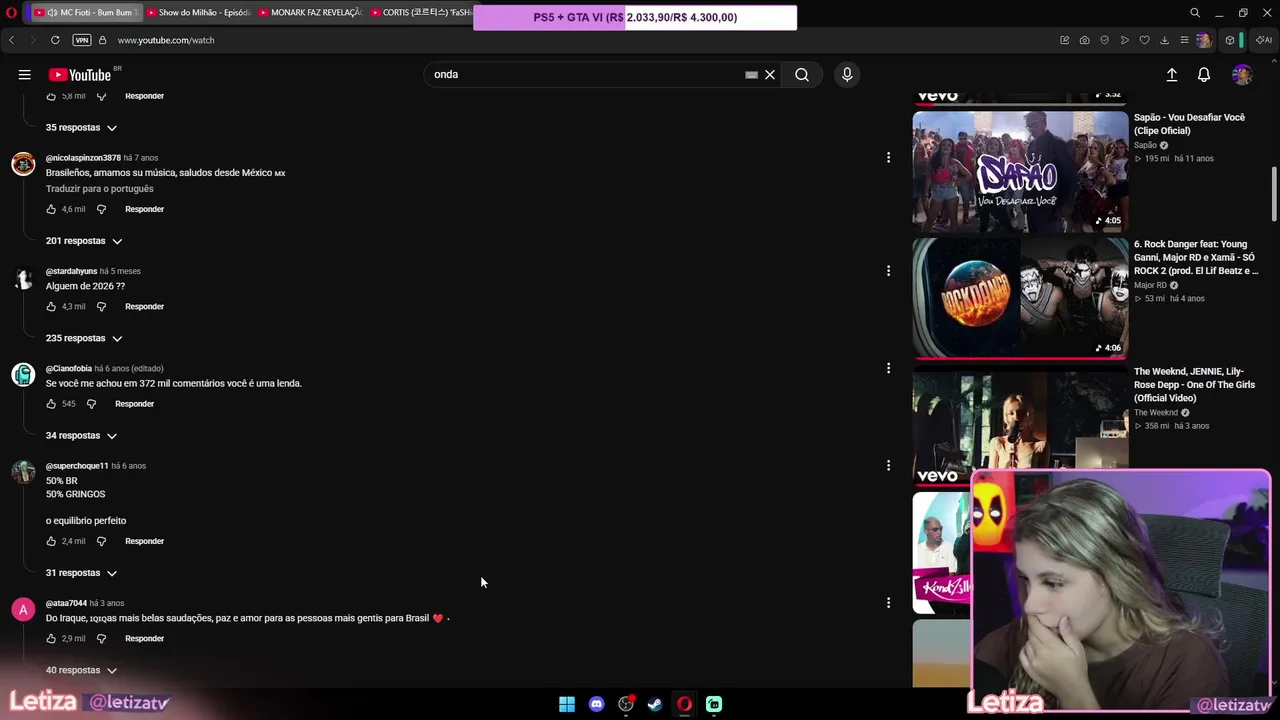Clear the search text with the X icon
Viewport: 1280px width, 720px height.
[770, 75]
